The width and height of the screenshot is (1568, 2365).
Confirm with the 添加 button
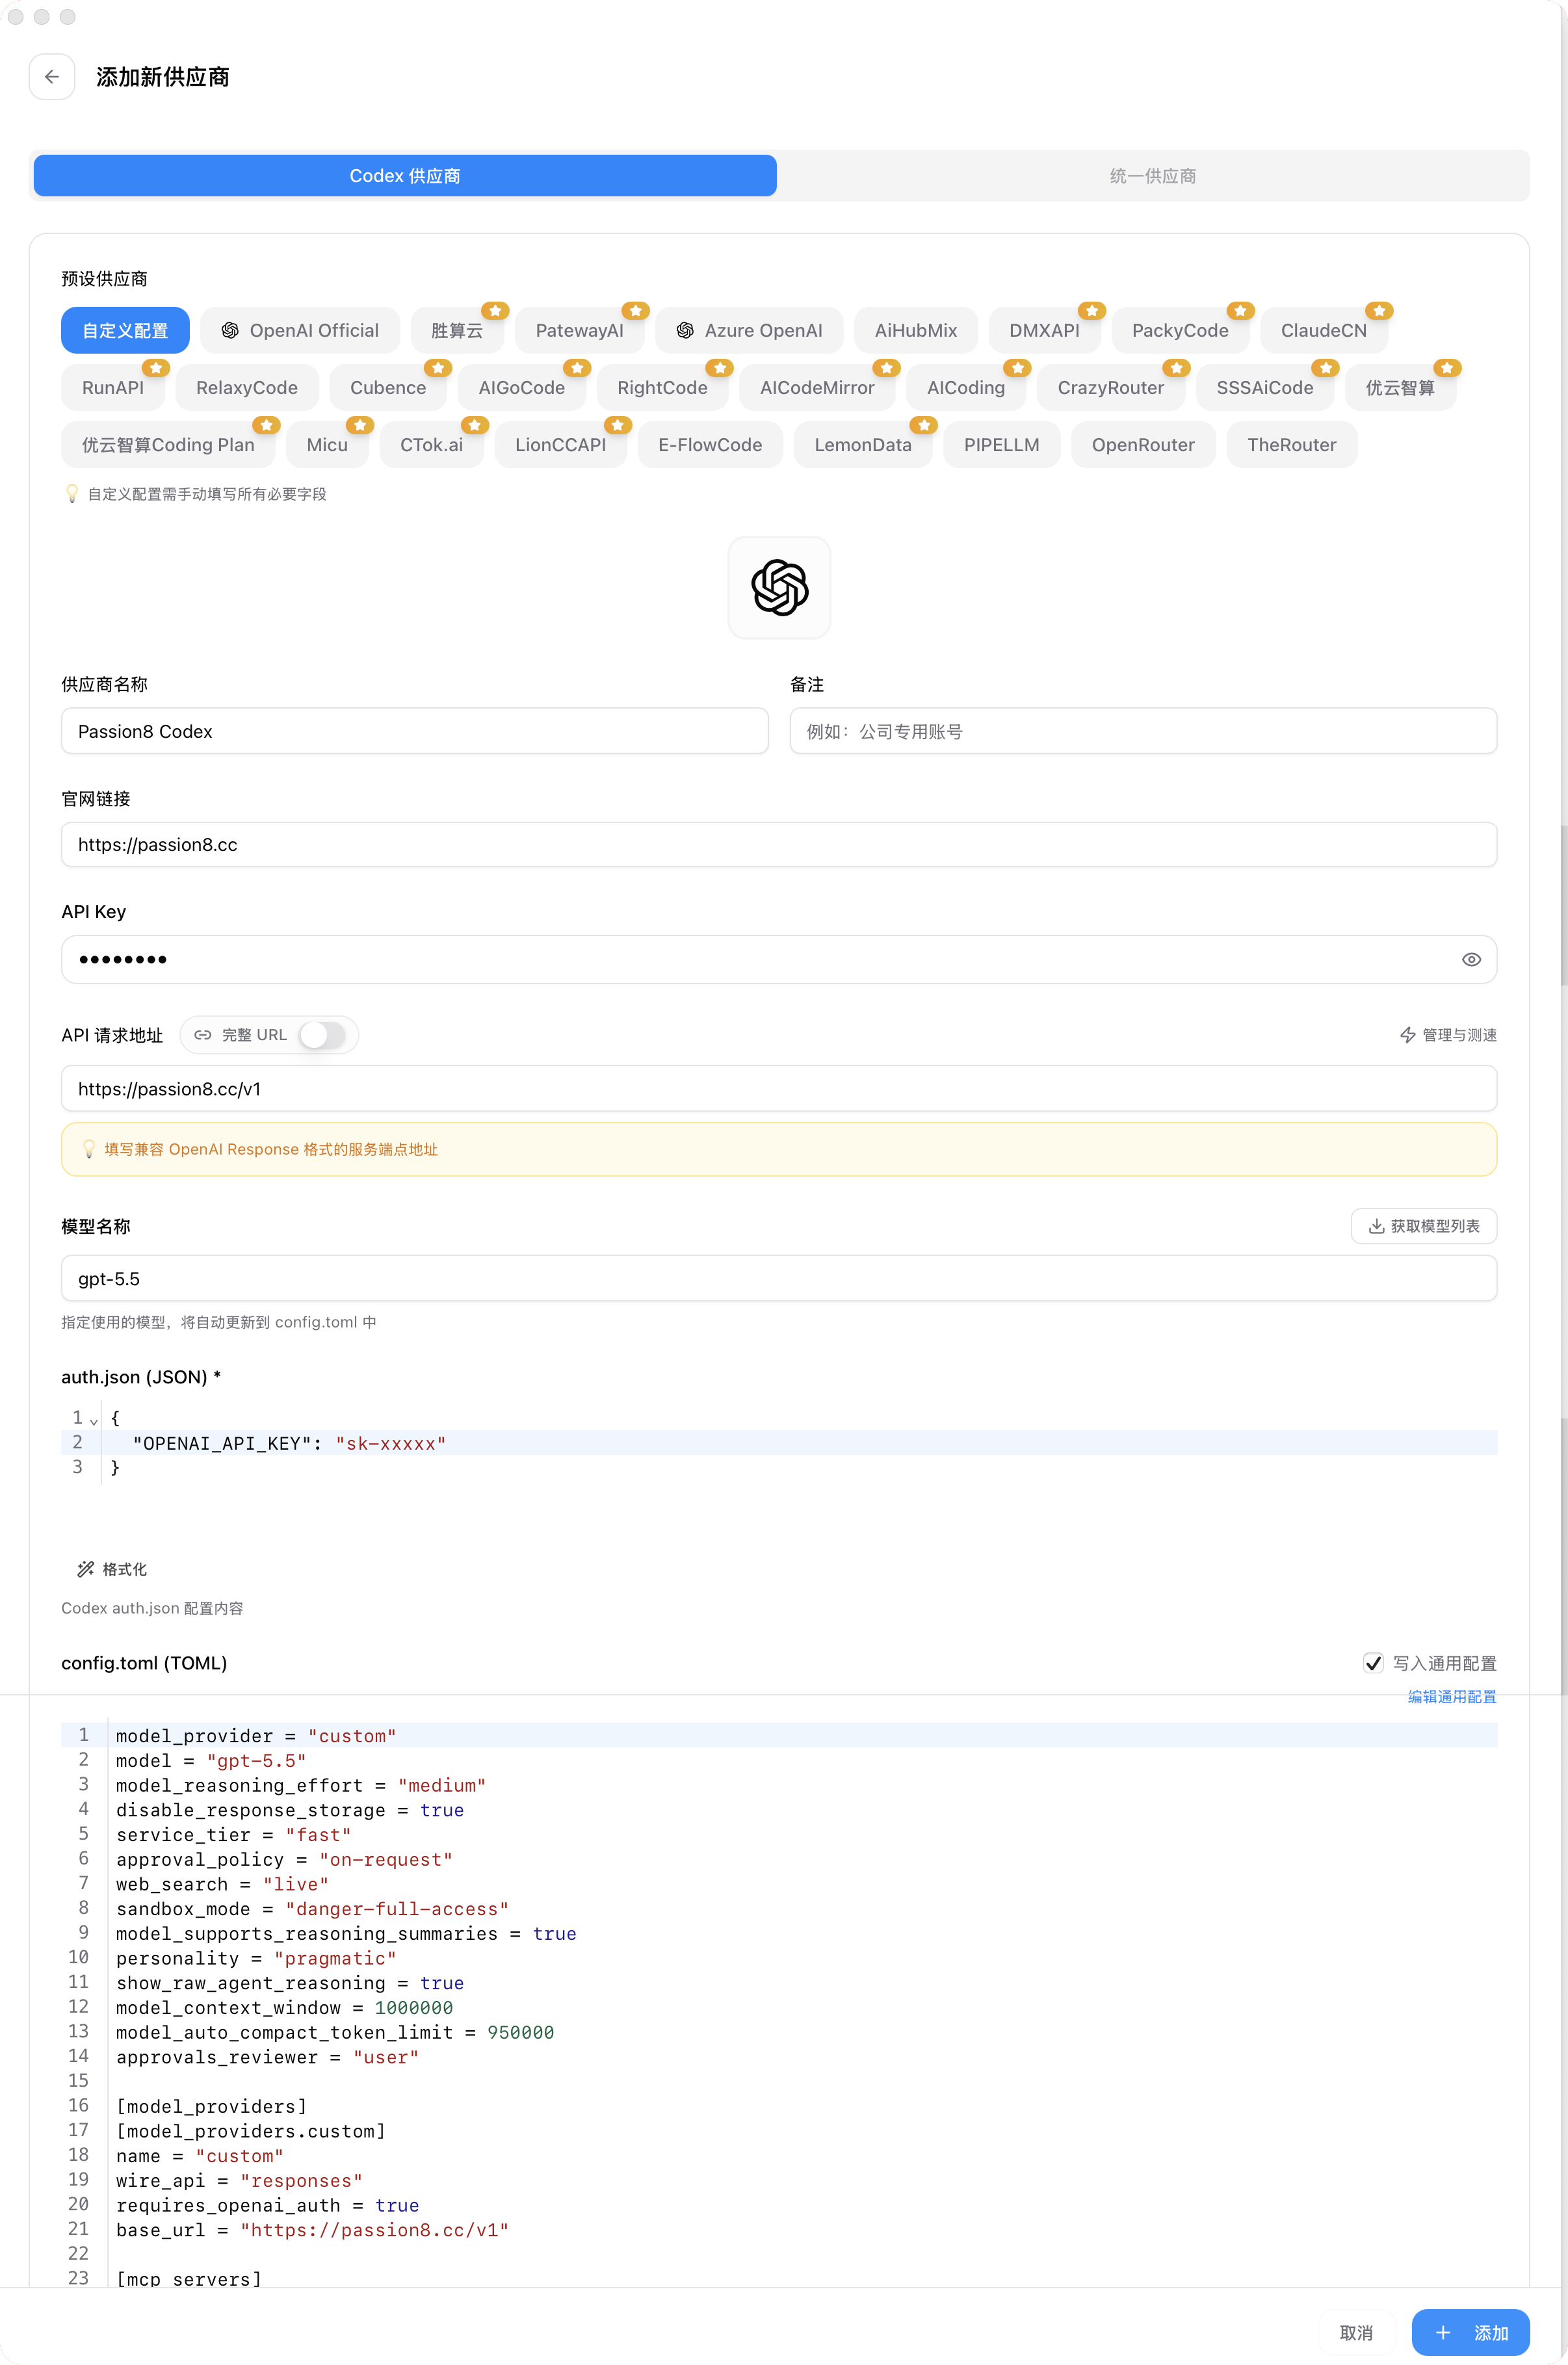click(x=1470, y=2332)
